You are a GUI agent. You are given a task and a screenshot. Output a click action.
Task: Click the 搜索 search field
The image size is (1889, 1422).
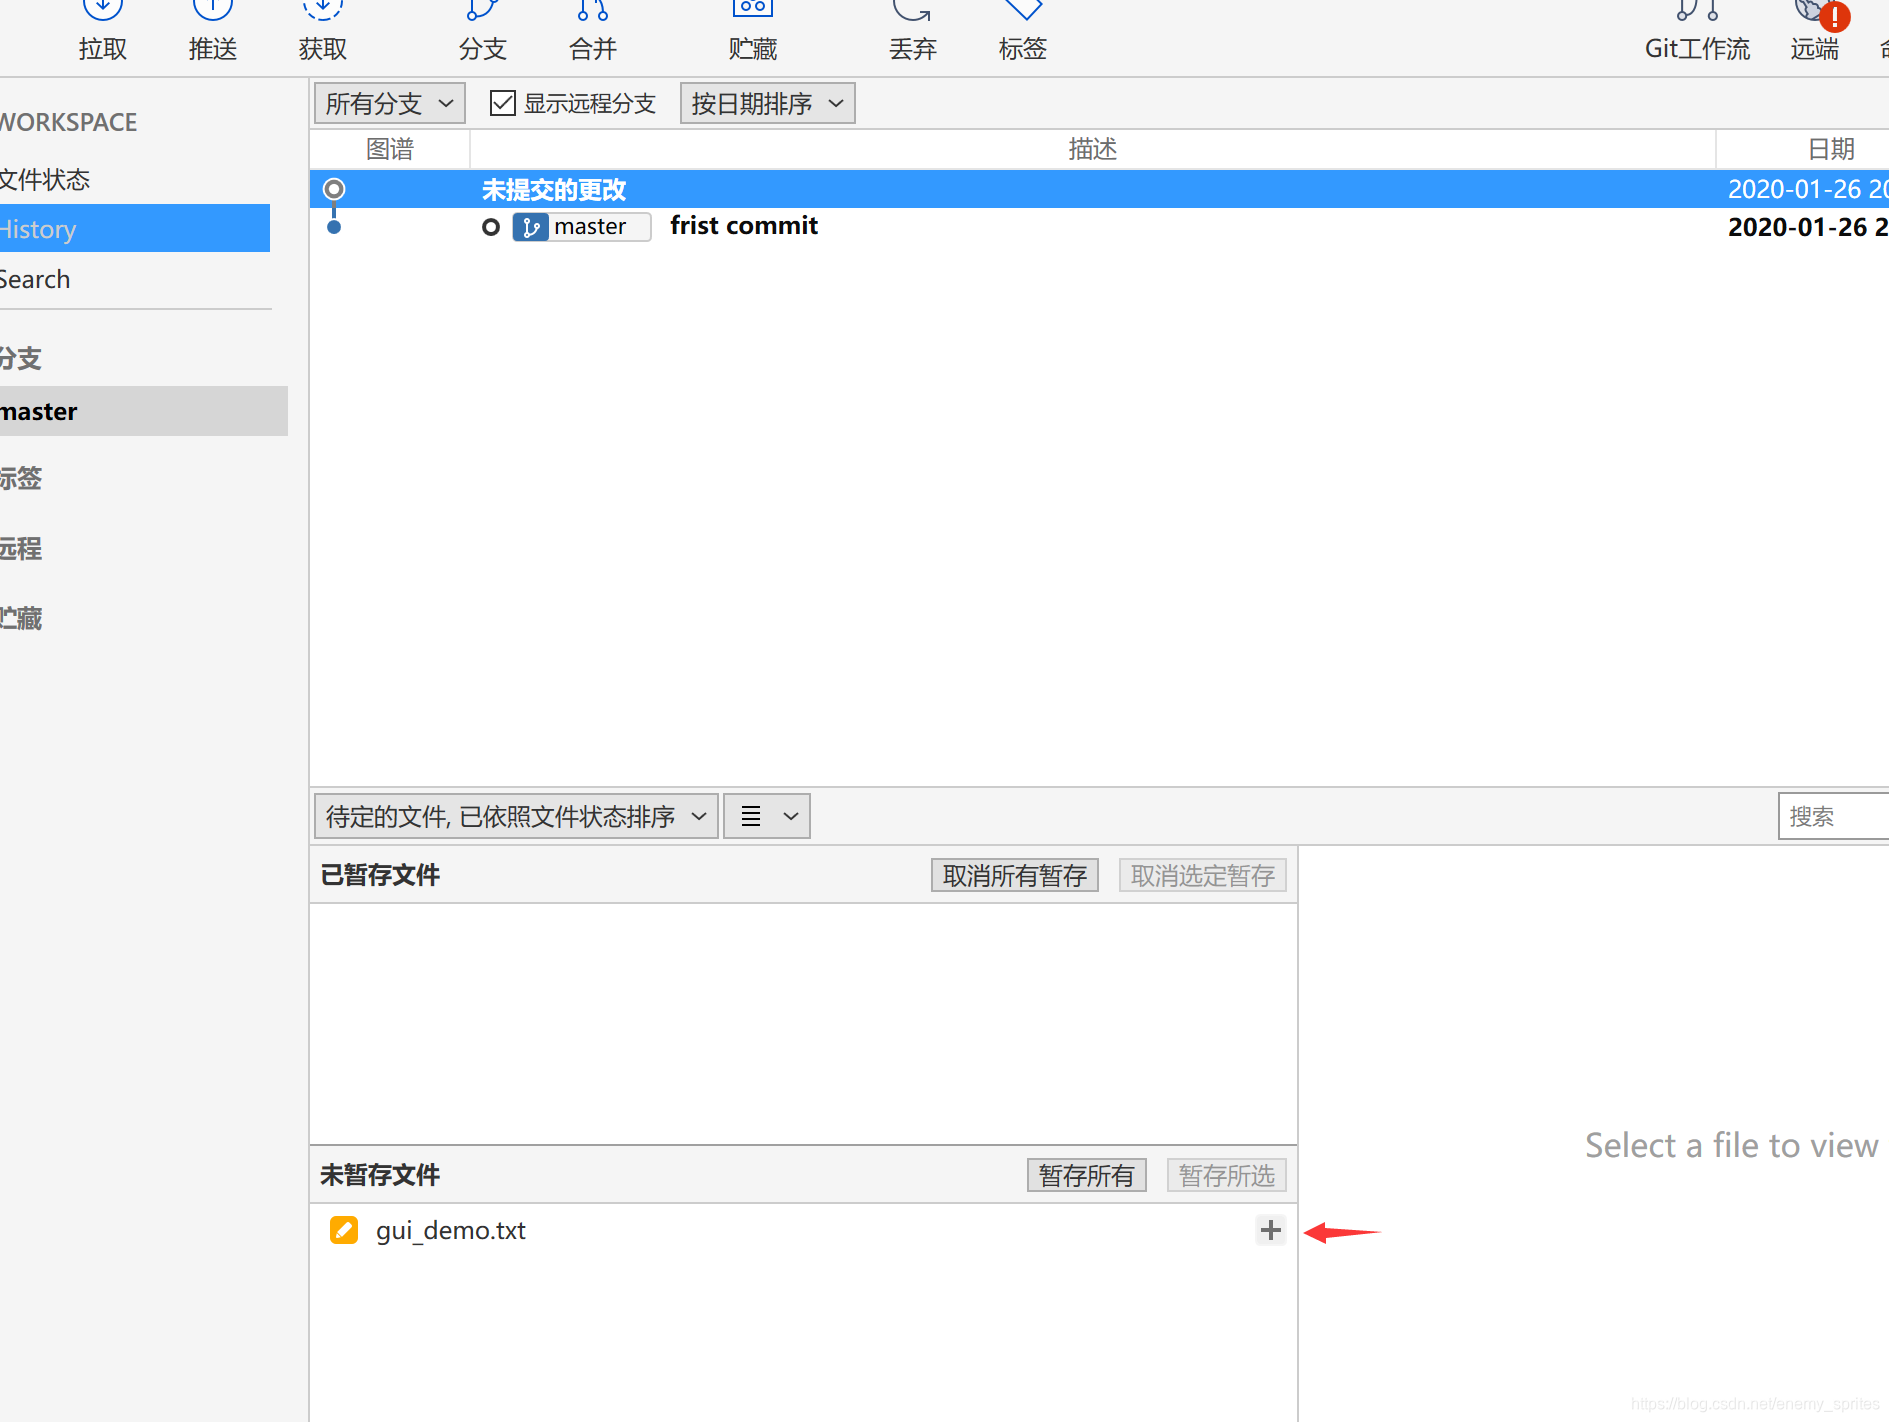pos(1833,816)
